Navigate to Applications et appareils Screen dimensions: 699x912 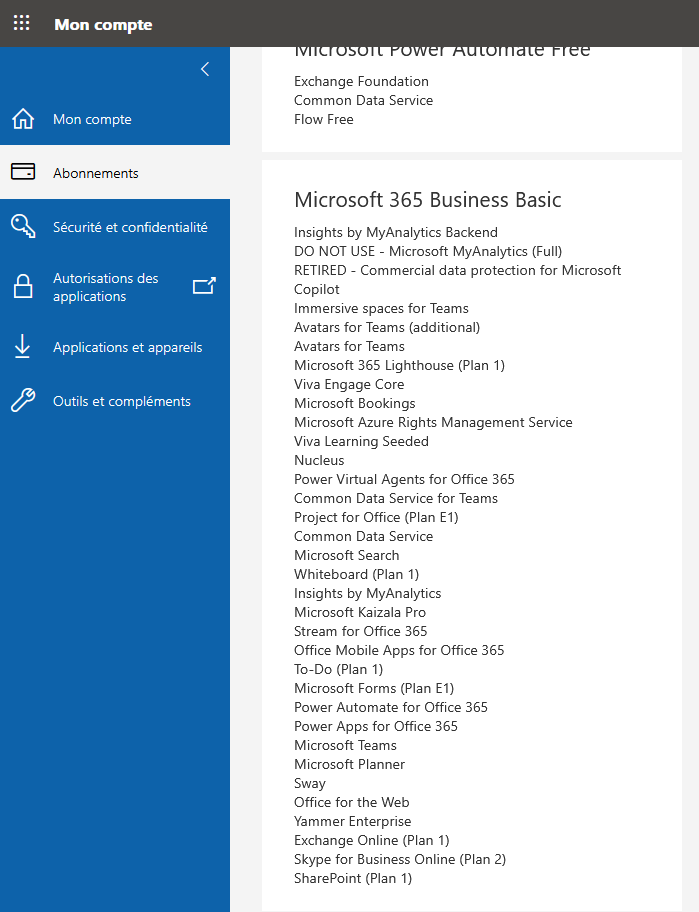115,347
